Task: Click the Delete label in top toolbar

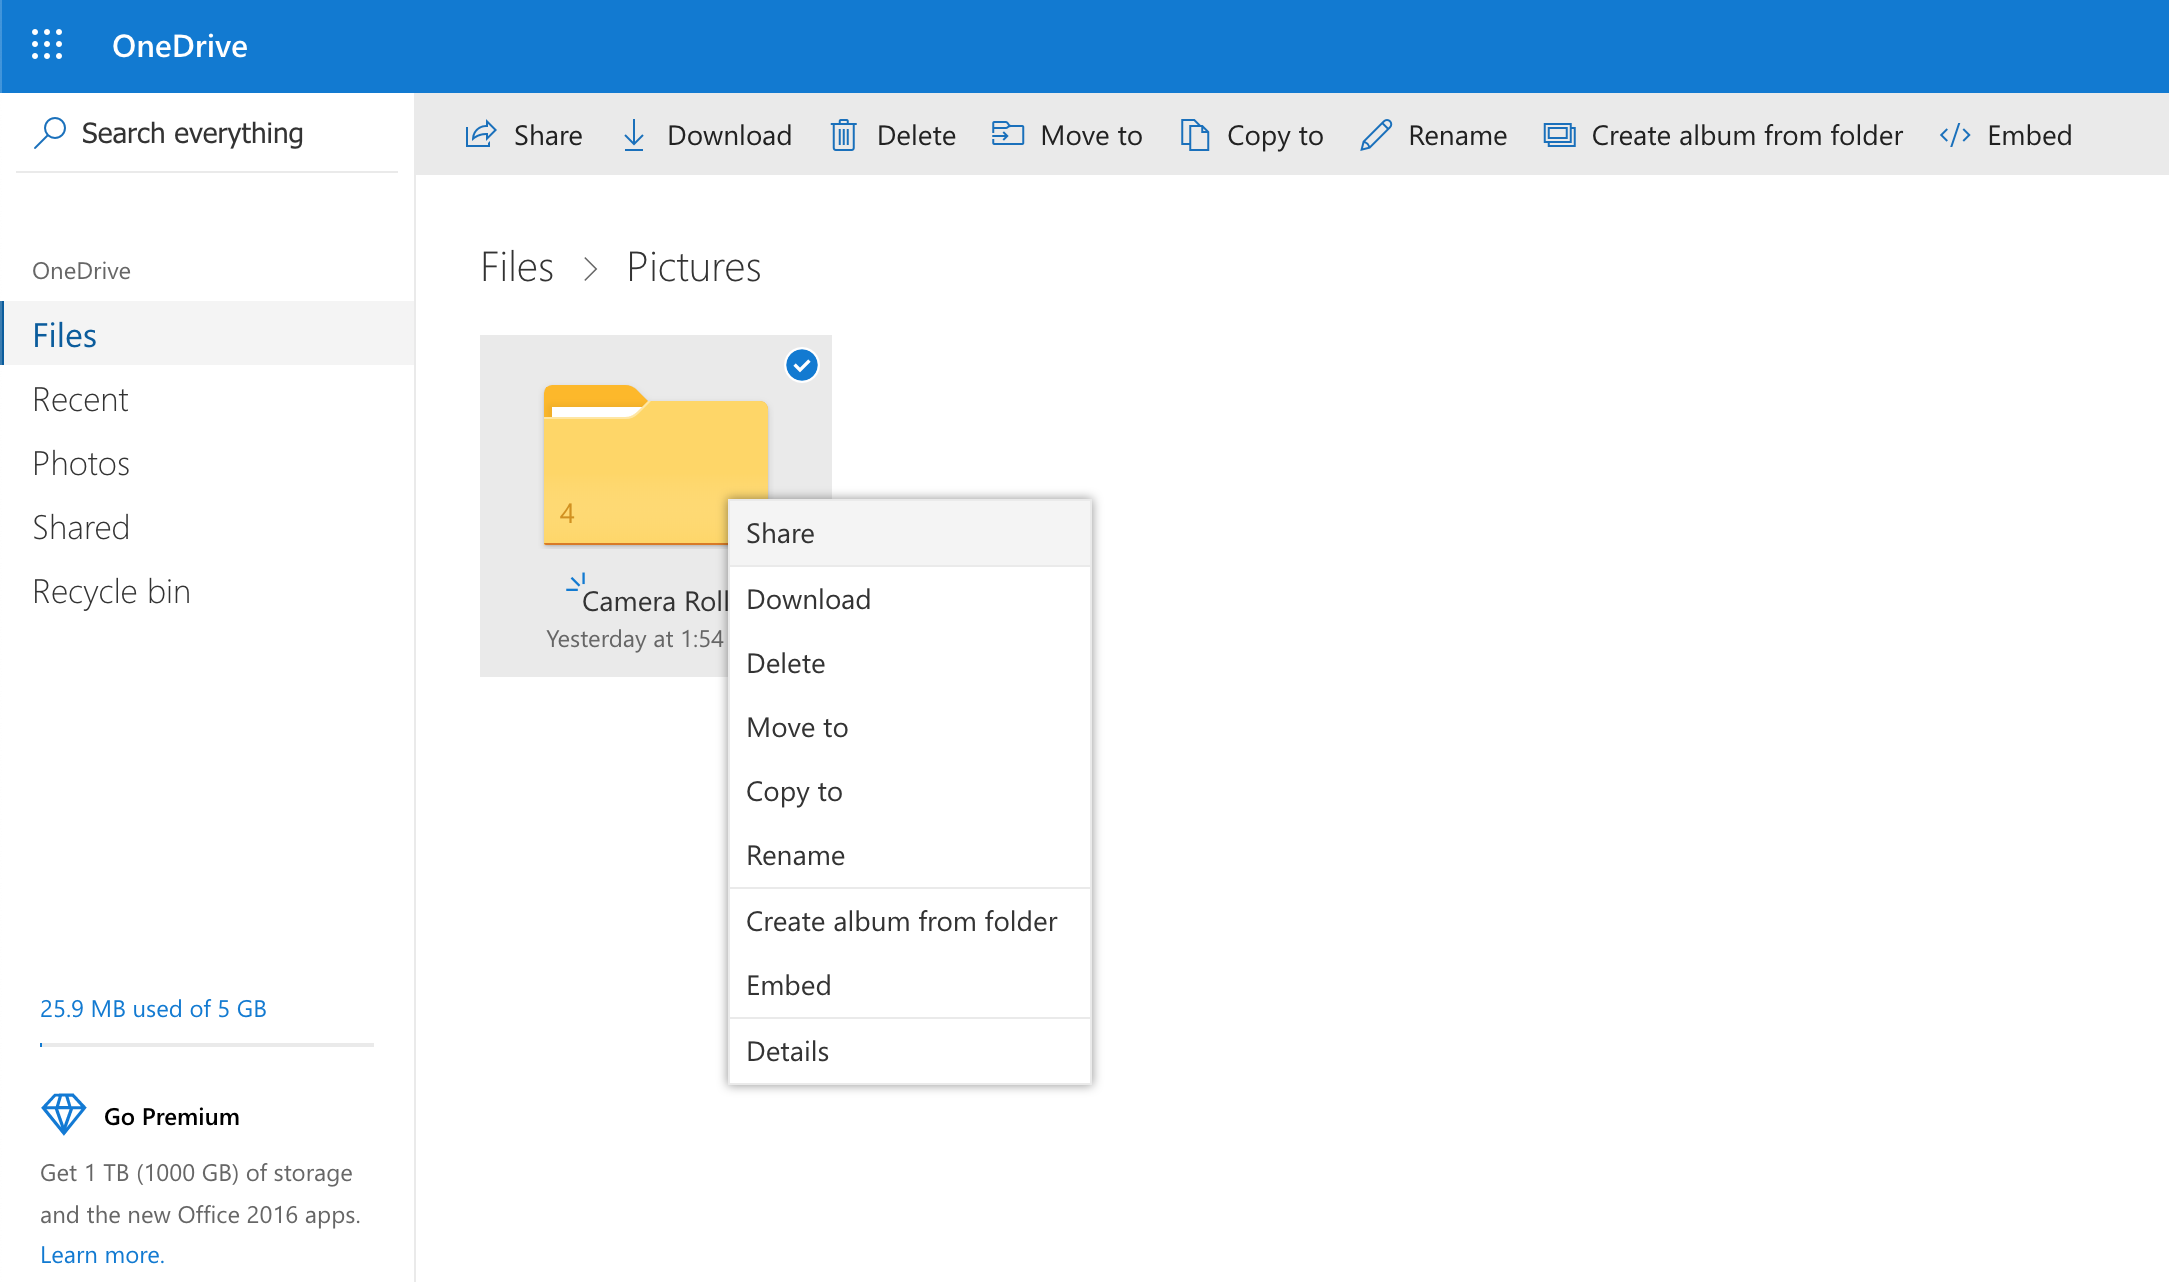Action: (916, 135)
